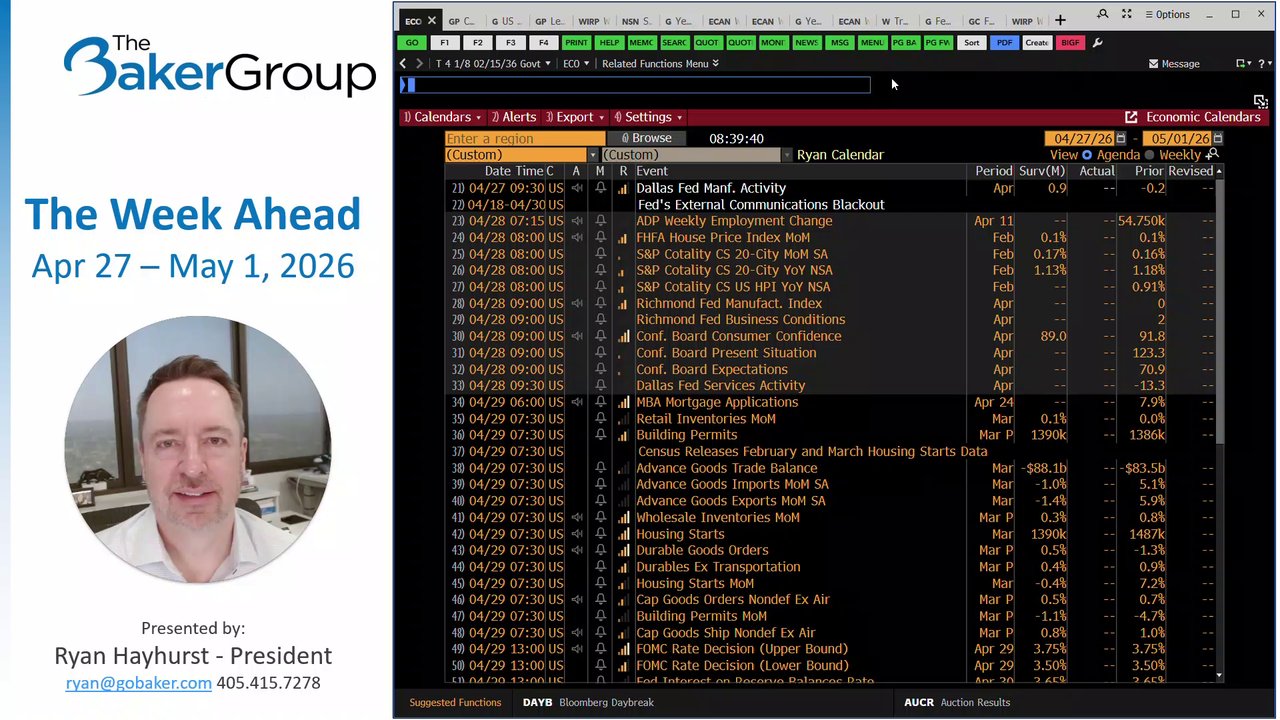
Task: Click relevance bars icon for Building Permits
Action: pos(624,435)
